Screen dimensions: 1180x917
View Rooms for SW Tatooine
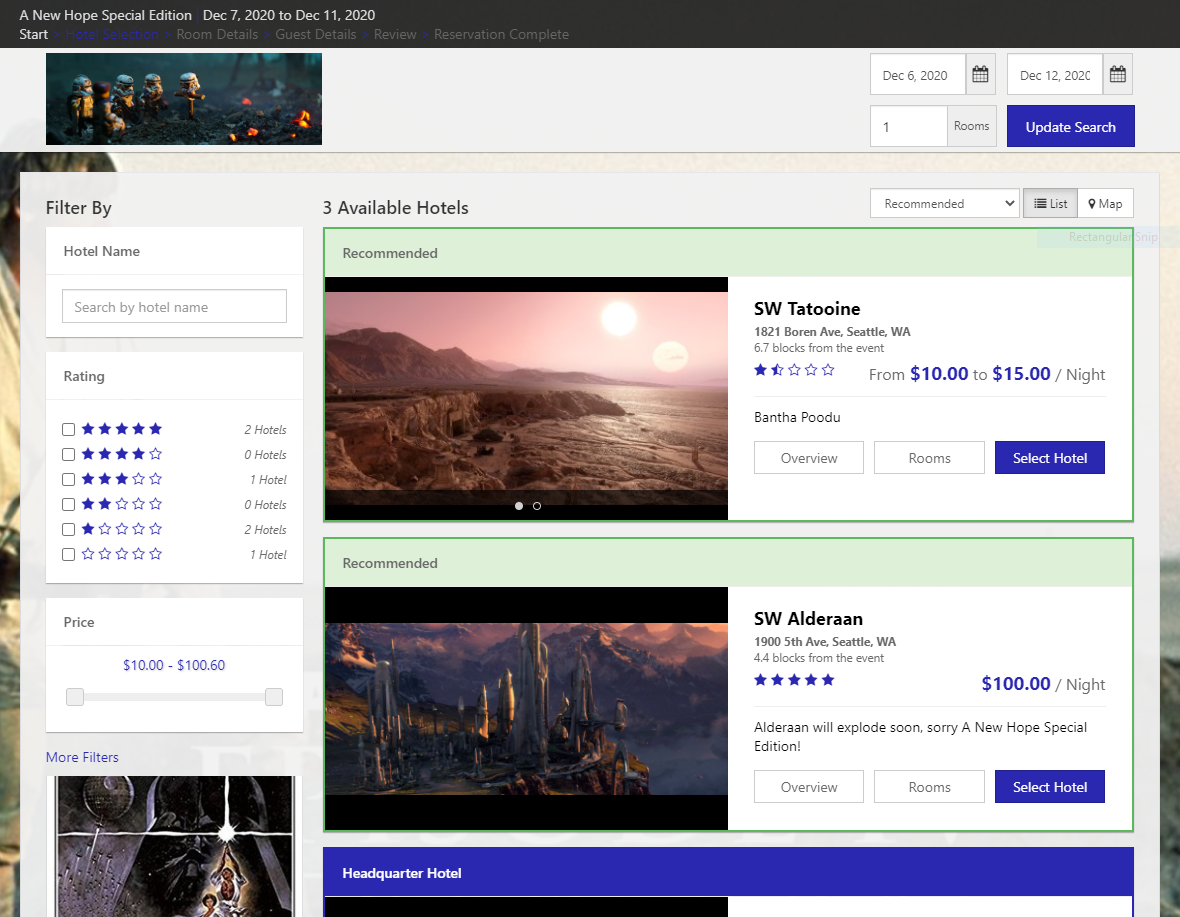pyautogui.click(x=929, y=457)
